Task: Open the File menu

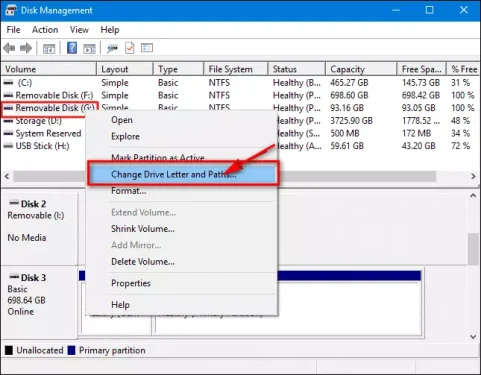Action: pos(13,30)
